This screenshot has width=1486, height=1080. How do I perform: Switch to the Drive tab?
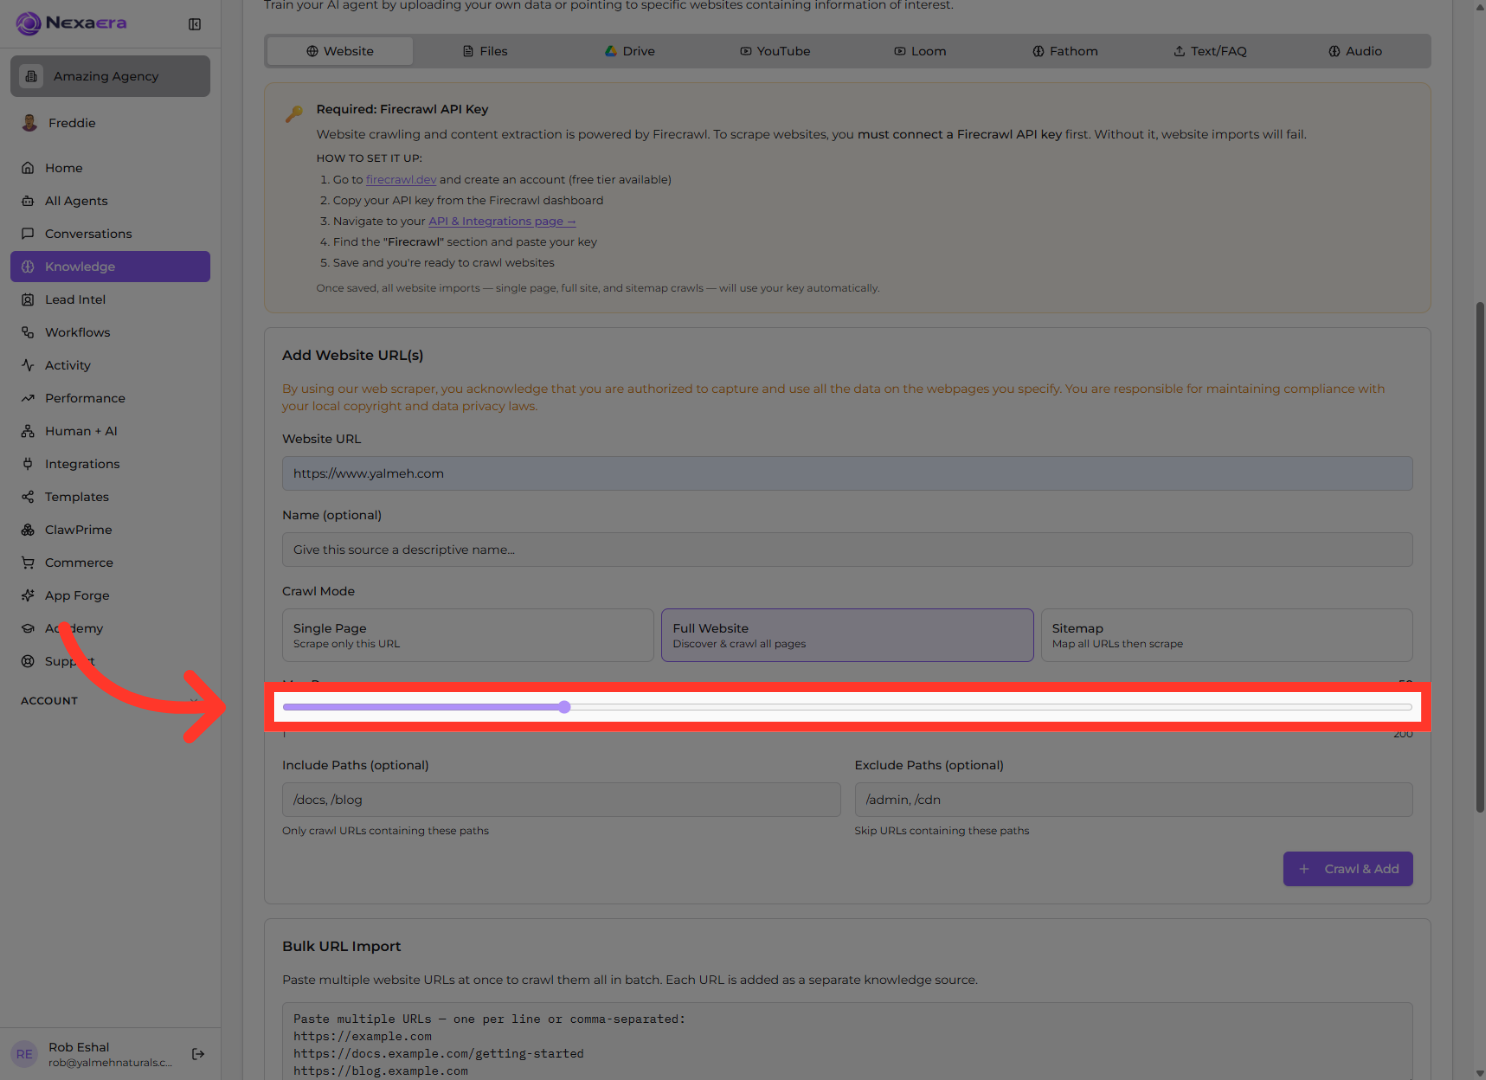(x=630, y=51)
